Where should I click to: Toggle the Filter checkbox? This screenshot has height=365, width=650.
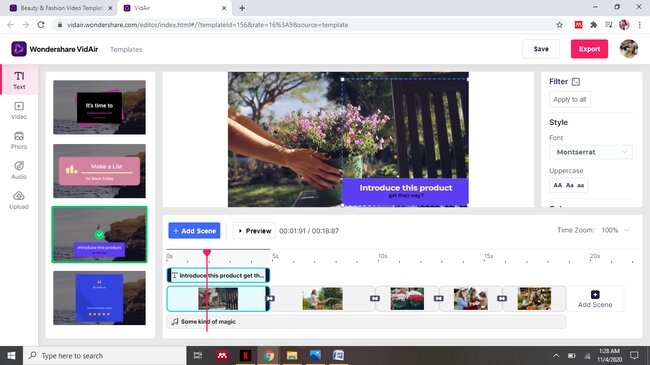click(x=576, y=82)
